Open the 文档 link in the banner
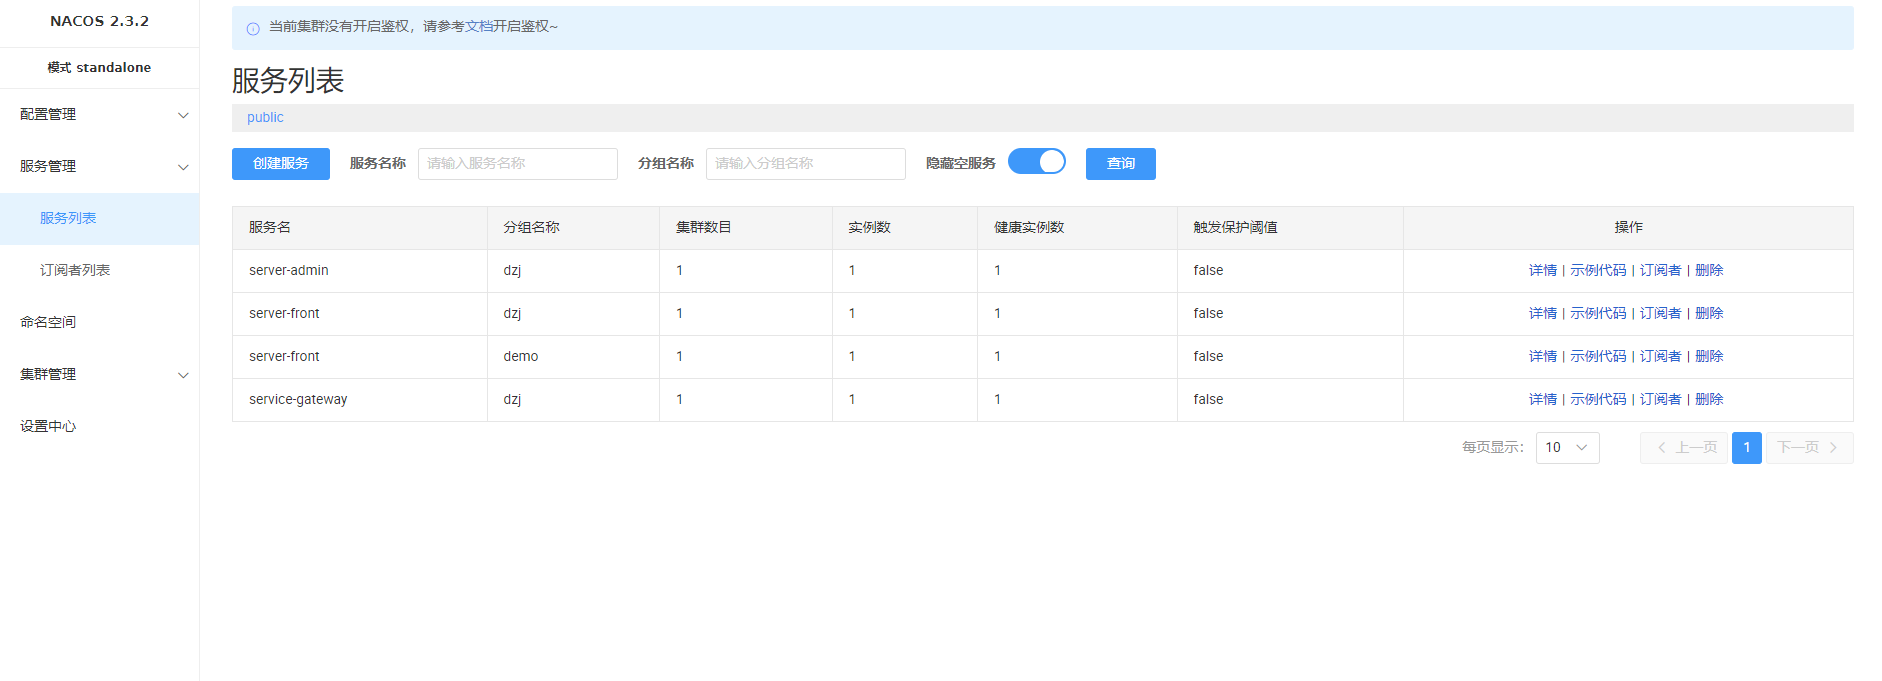Viewport: 1882px width, 681px height. click(479, 27)
